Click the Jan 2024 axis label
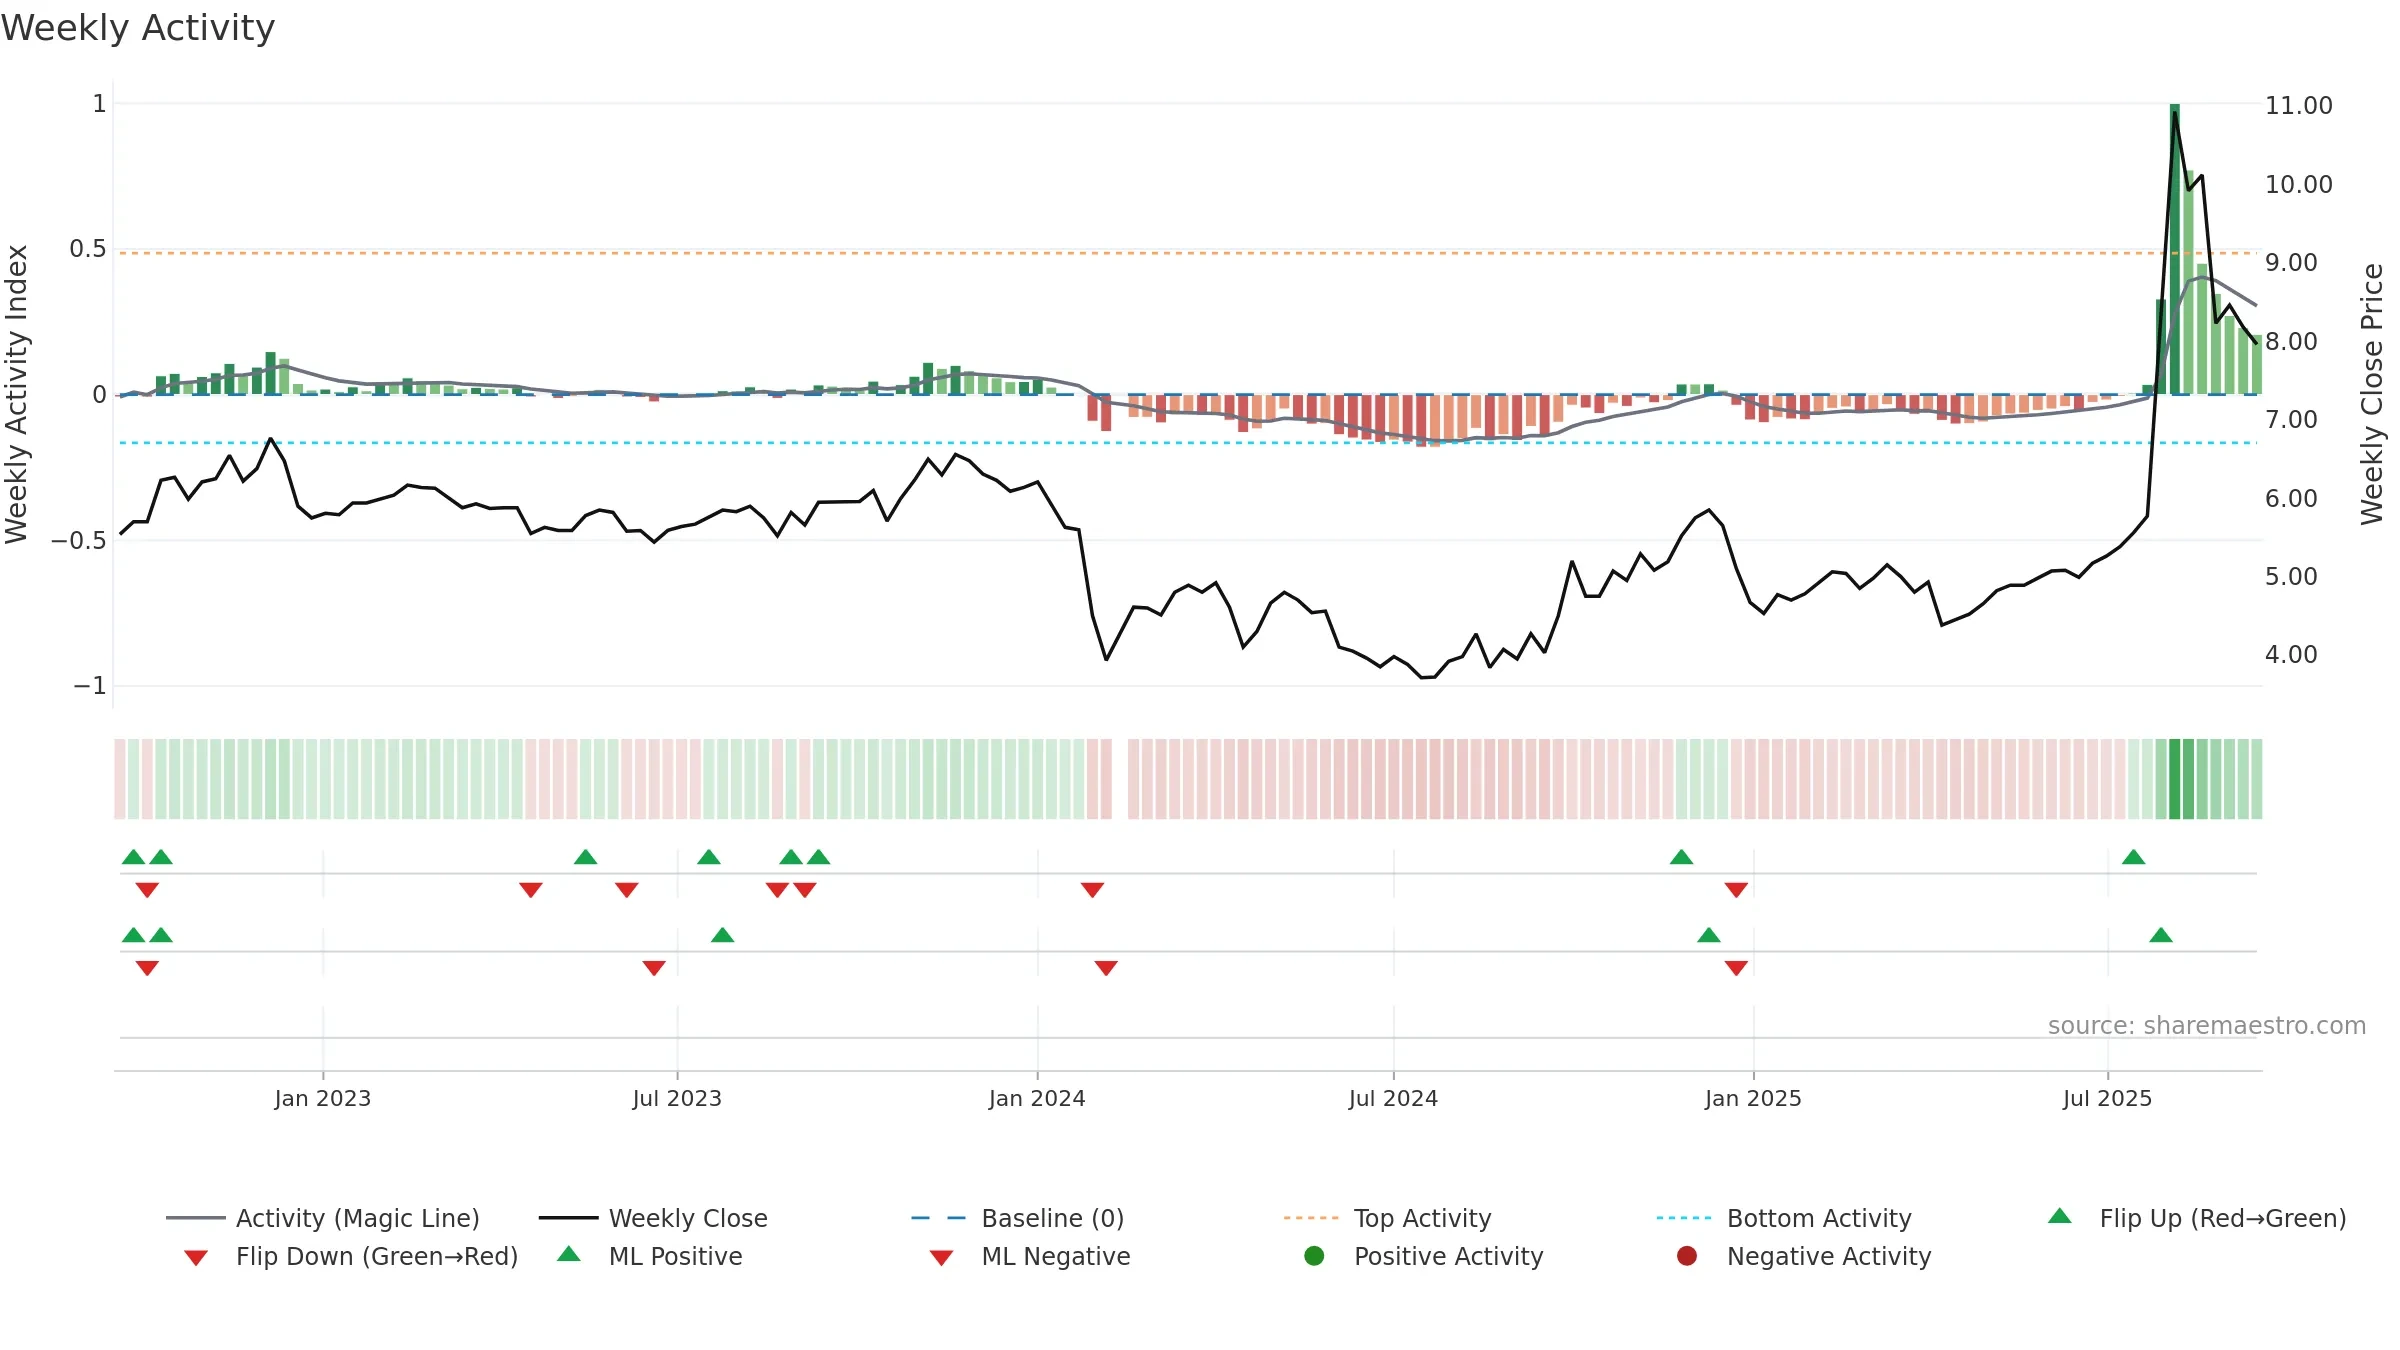 1037,1098
